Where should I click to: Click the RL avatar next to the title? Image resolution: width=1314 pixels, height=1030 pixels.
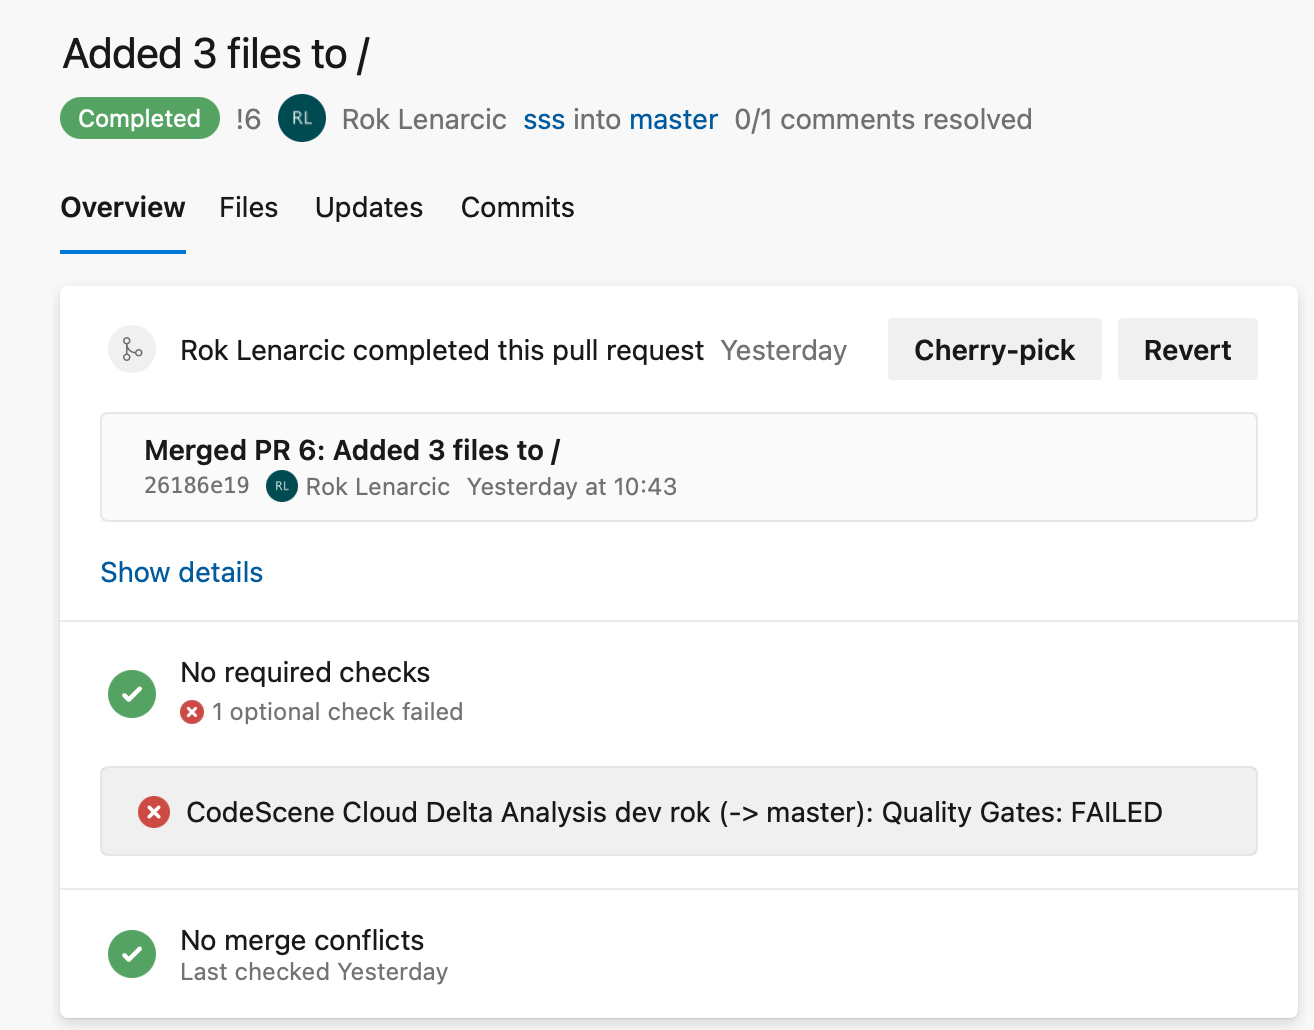point(302,118)
